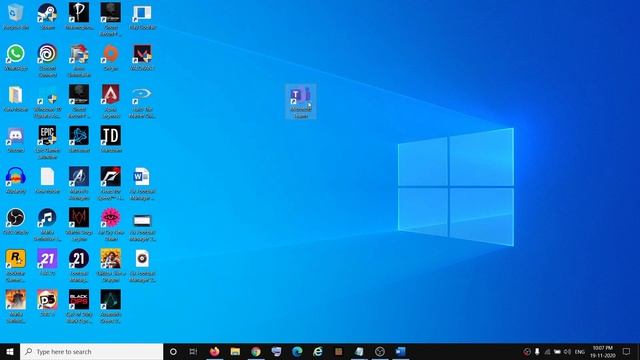
Task: Select the Word document on the desktop
Action: pyautogui.click(x=142, y=183)
